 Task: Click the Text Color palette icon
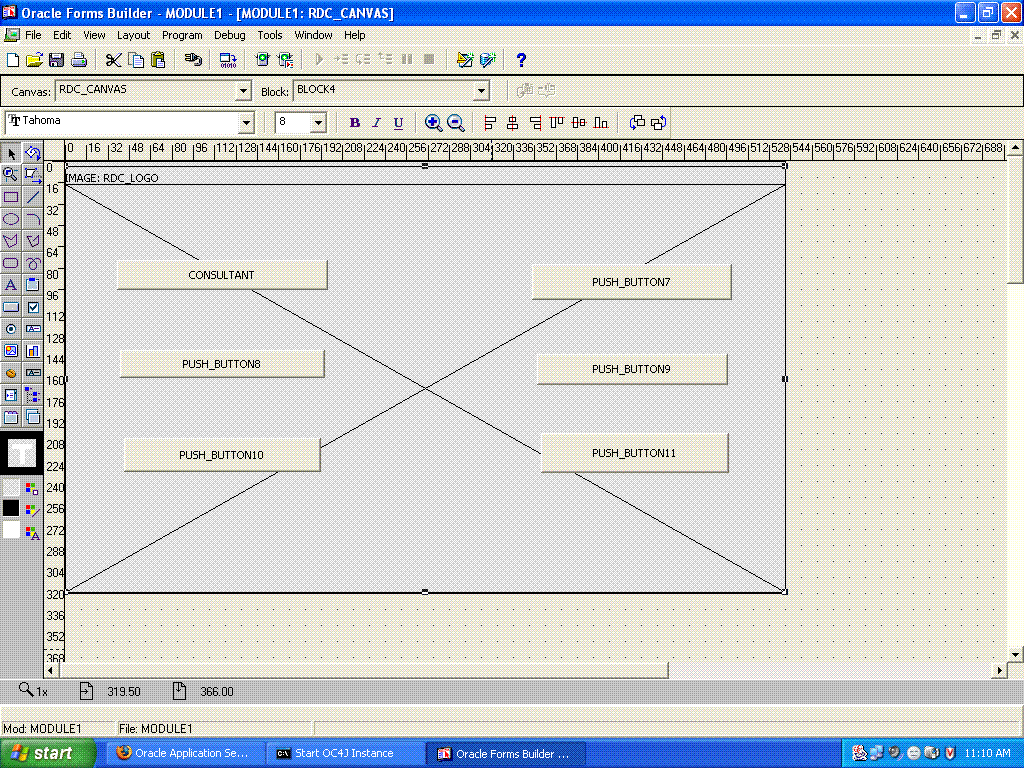[33, 531]
